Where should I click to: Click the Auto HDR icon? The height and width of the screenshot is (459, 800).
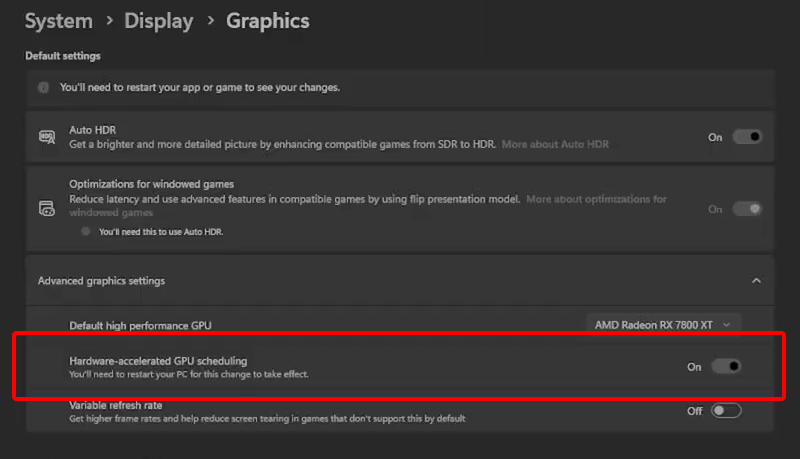point(47,137)
